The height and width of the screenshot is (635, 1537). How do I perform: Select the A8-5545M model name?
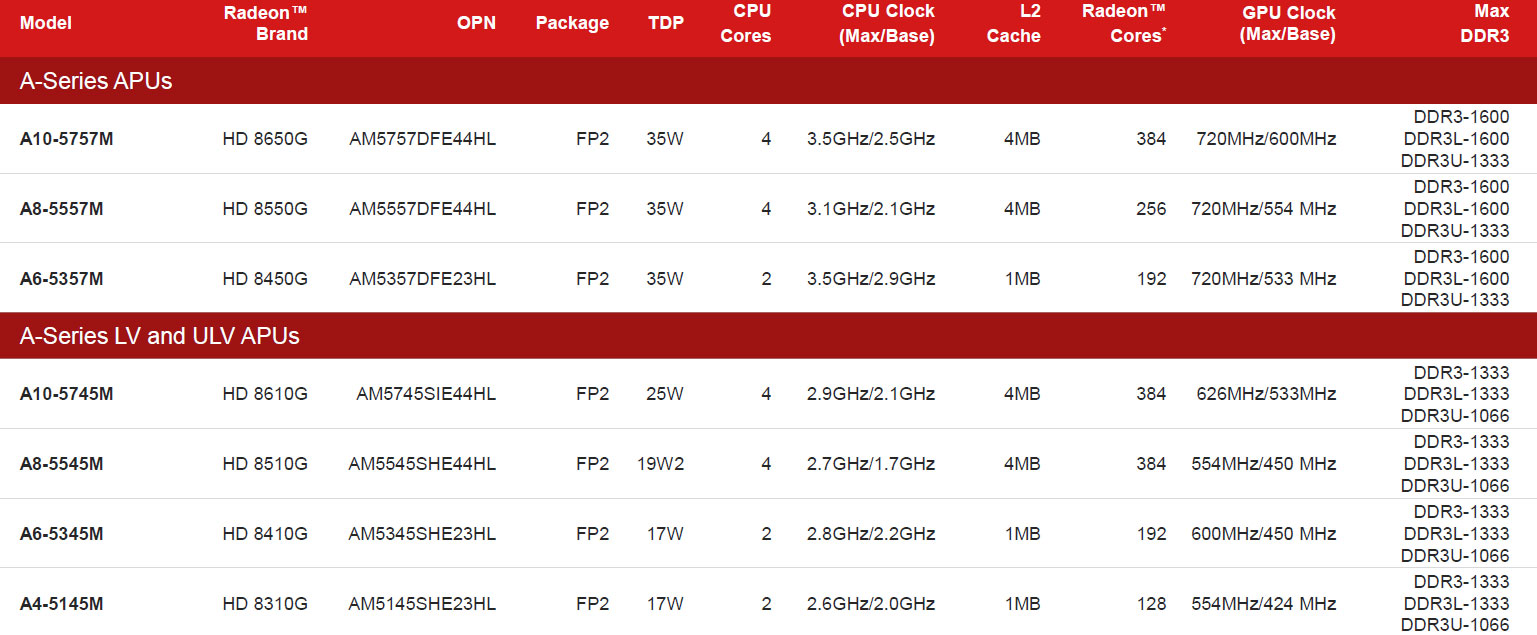(62, 464)
